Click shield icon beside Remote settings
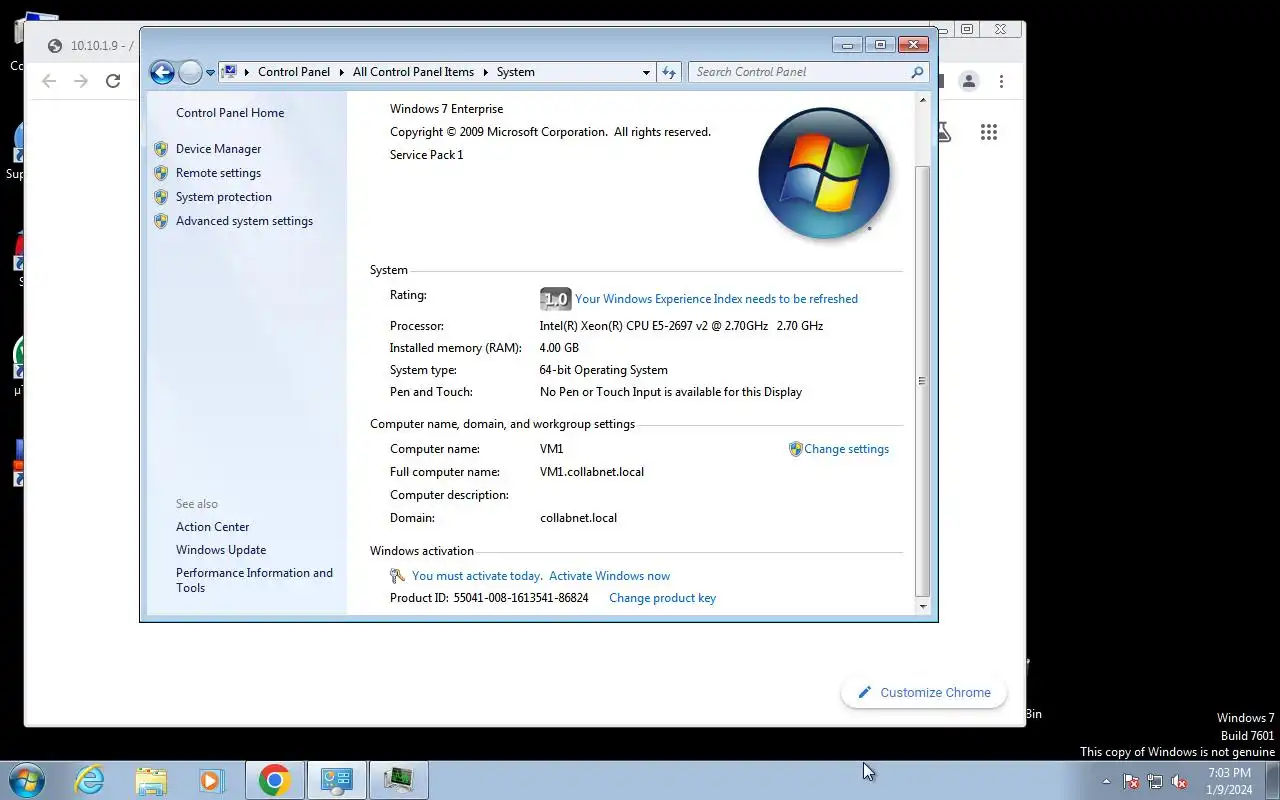This screenshot has height=800, width=1280. 161,173
